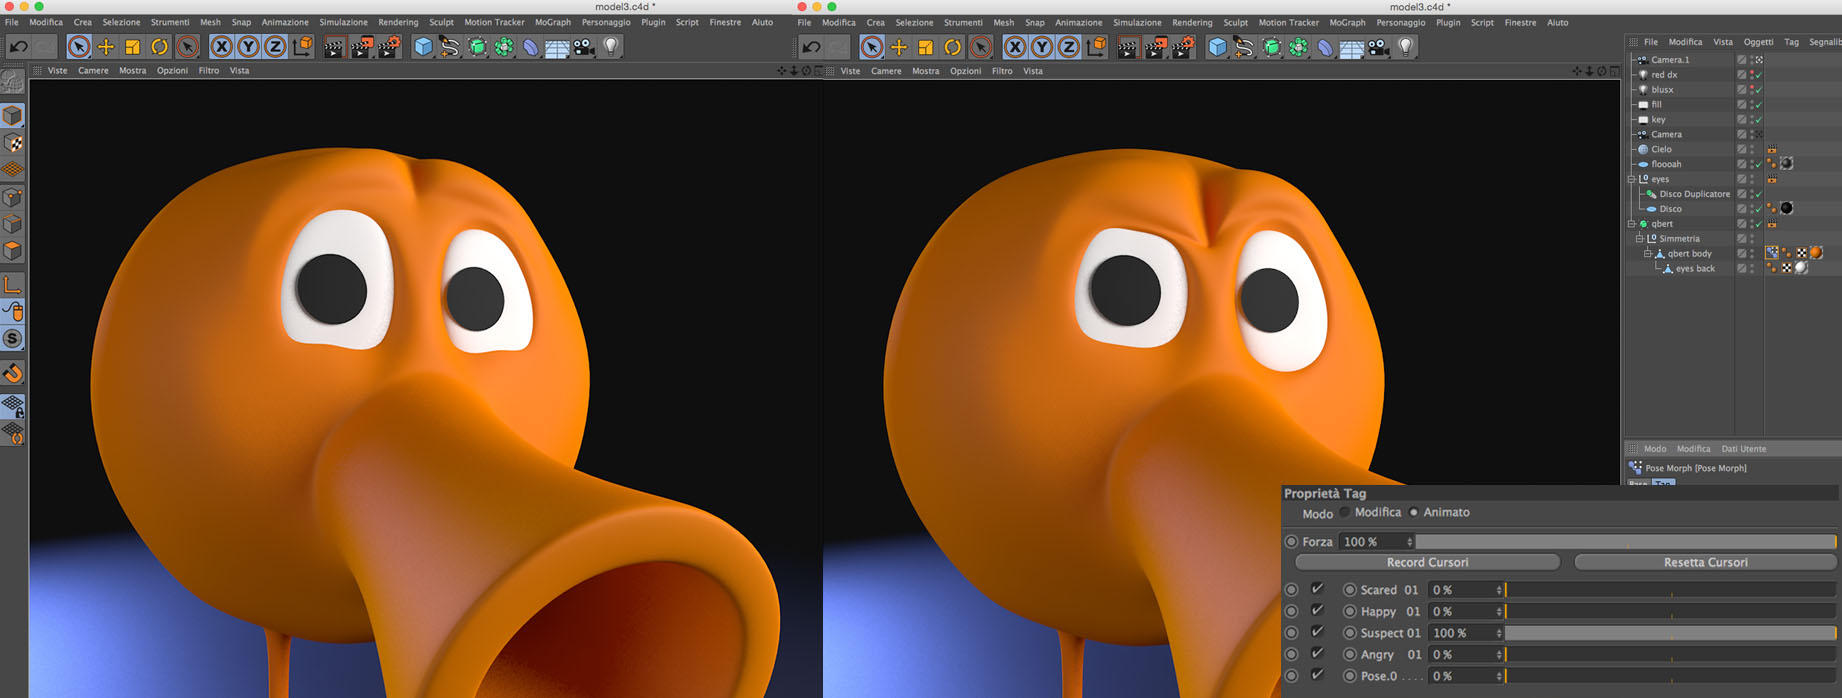
Task: Activate the Rotate tool in left window
Action: (x=159, y=46)
